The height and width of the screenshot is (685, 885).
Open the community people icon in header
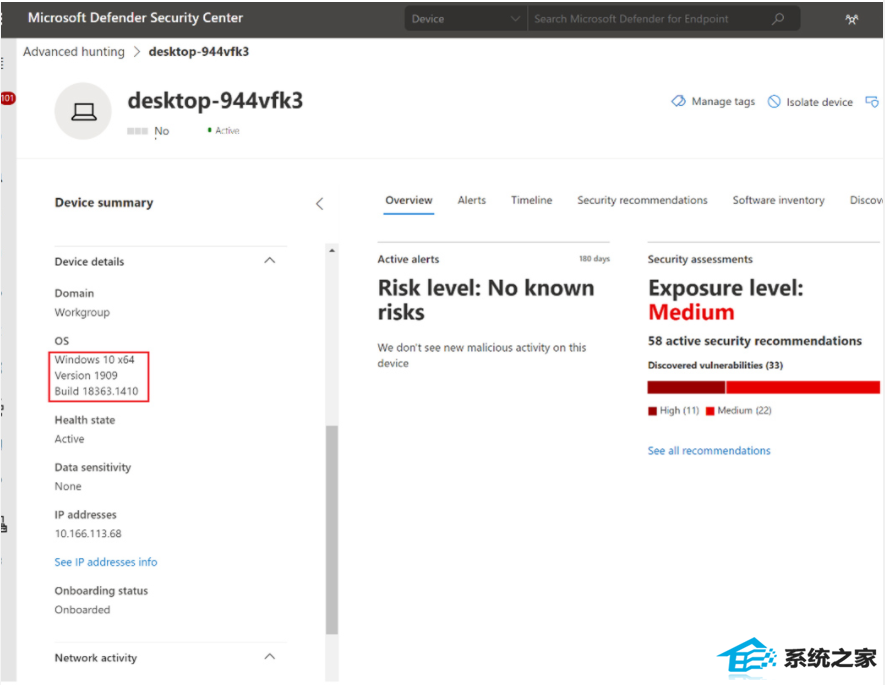[x=852, y=19]
